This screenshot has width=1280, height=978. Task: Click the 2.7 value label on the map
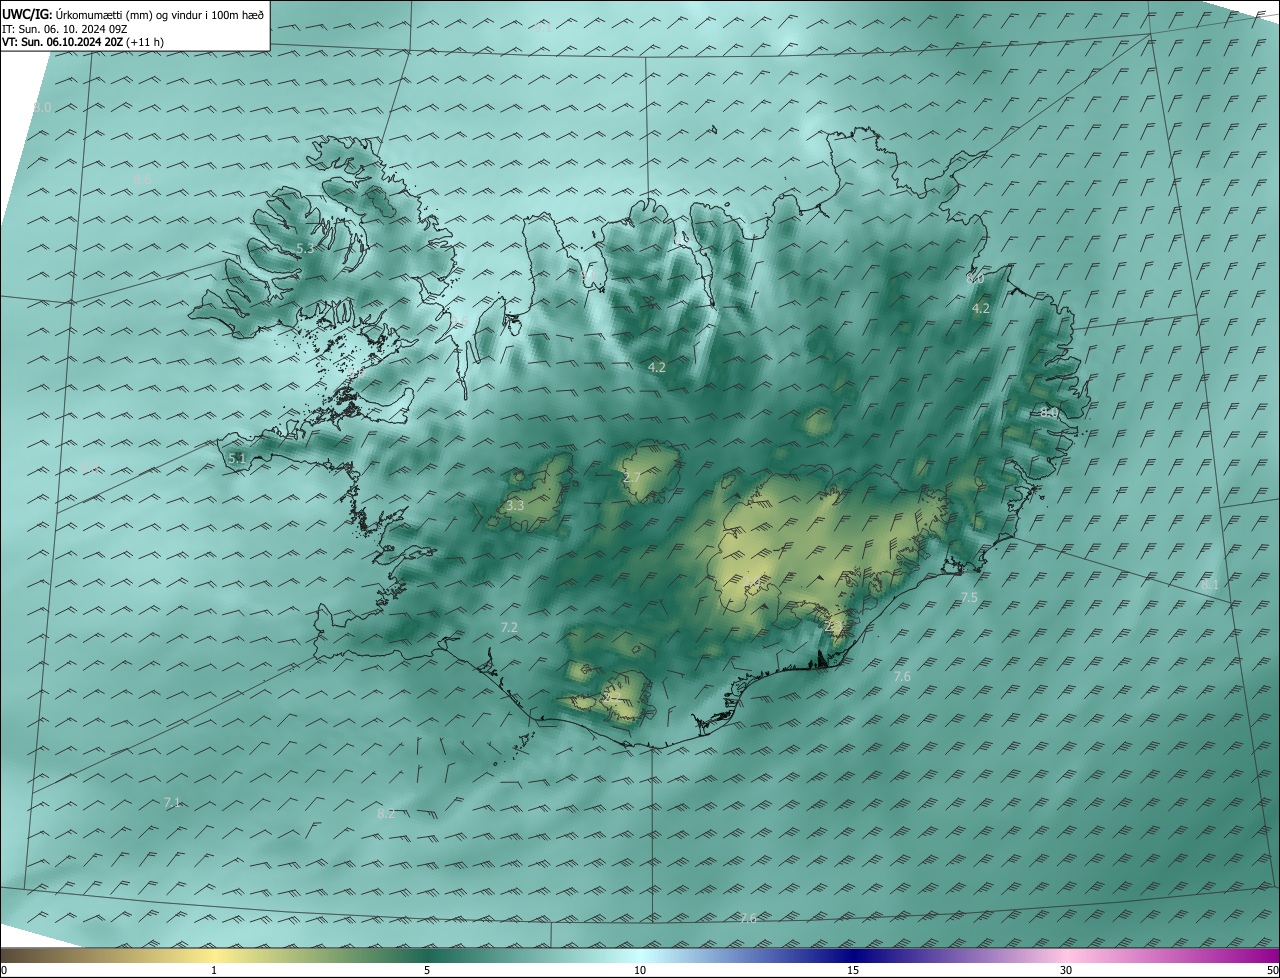tap(632, 478)
